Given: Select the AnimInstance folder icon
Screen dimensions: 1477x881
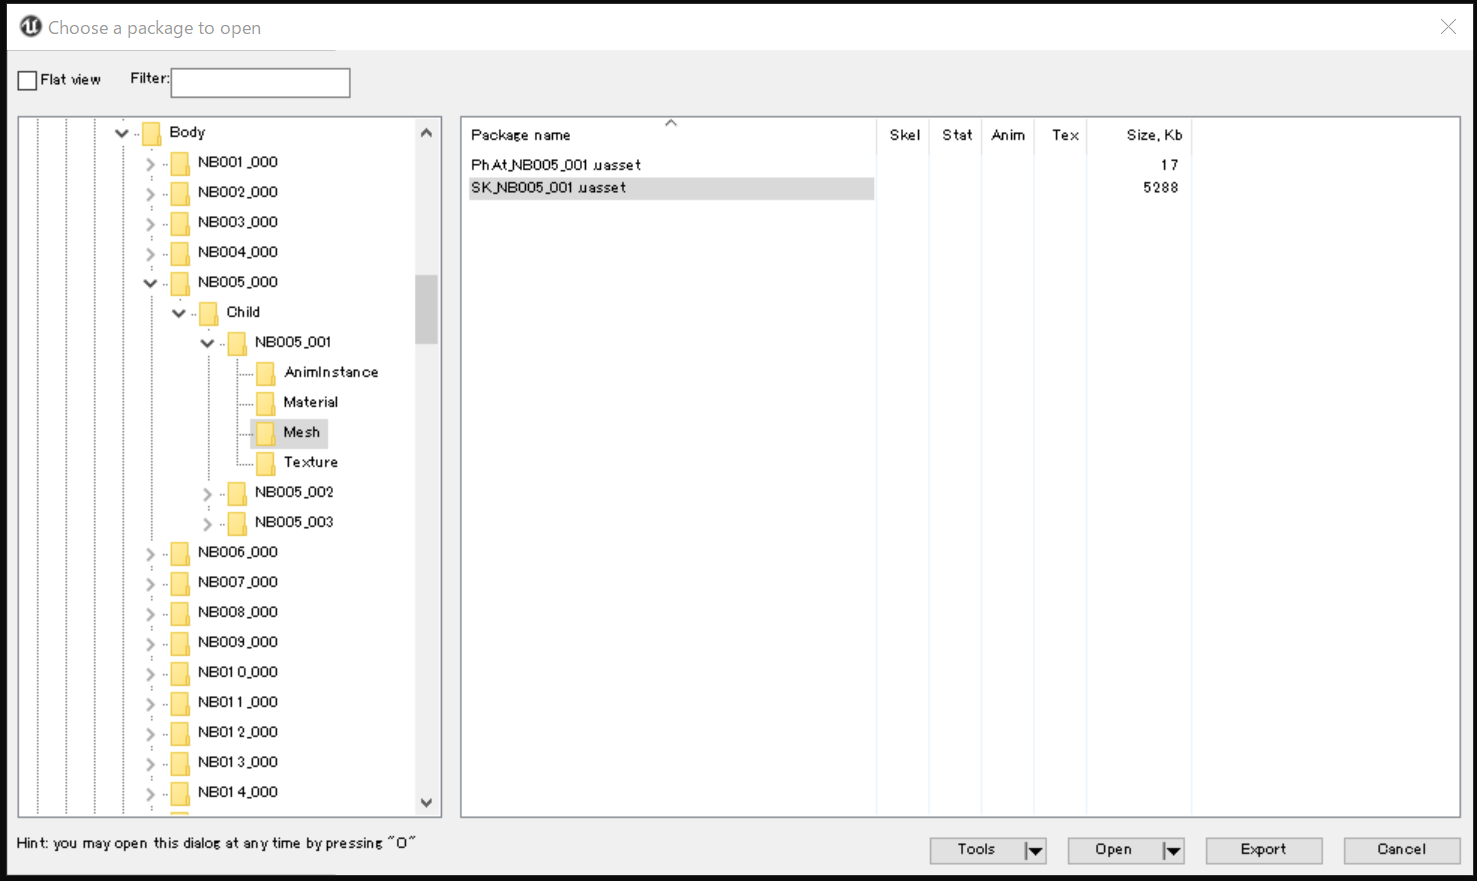Looking at the screenshot, I should pyautogui.click(x=266, y=373).
